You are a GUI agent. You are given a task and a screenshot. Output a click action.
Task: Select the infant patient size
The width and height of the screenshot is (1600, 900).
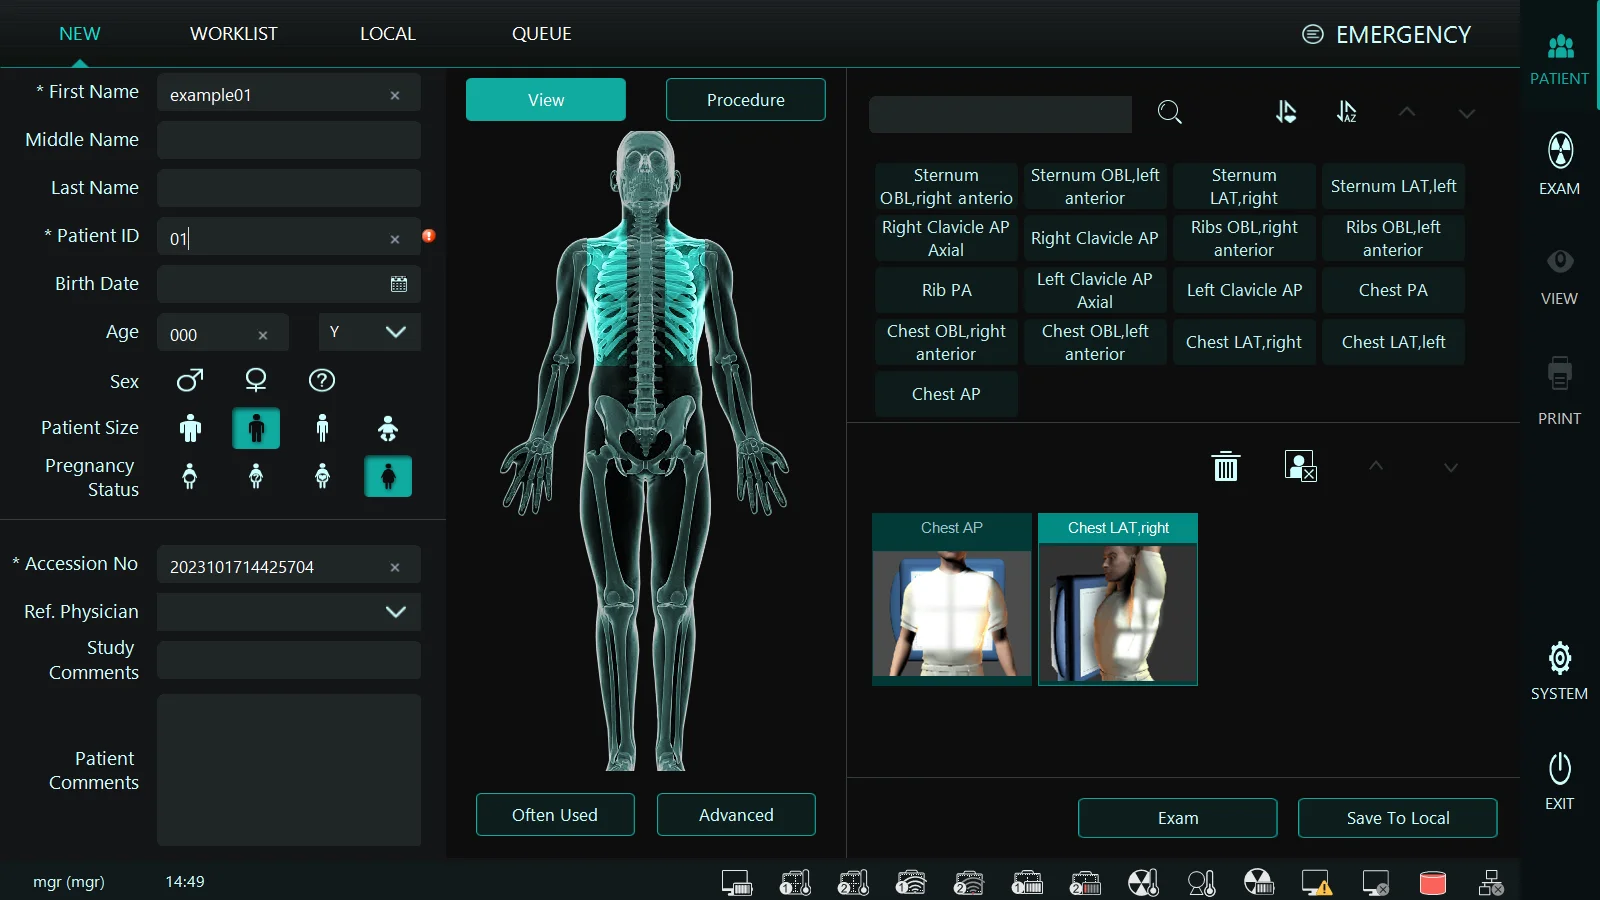[x=387, y=427]
